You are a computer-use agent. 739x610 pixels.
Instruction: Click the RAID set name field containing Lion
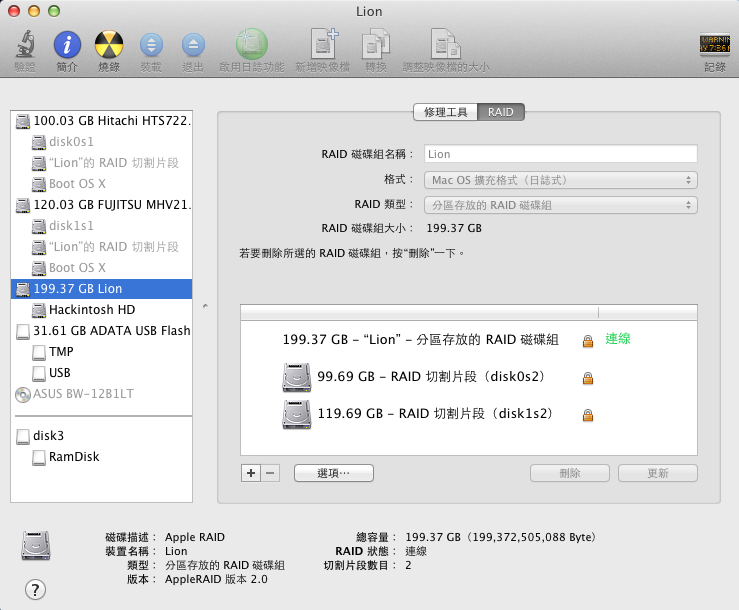point(560,154)
